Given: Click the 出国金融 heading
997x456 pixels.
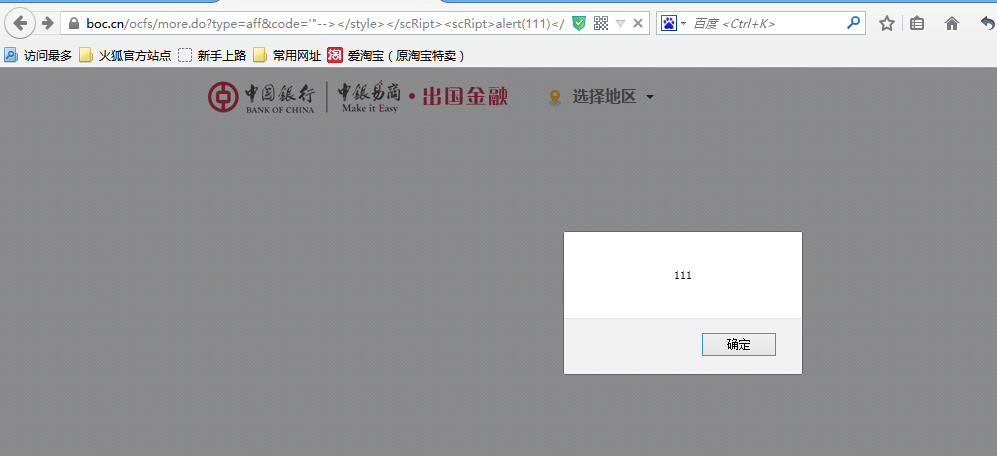Looking at the screenshot, I should (464, 96).
